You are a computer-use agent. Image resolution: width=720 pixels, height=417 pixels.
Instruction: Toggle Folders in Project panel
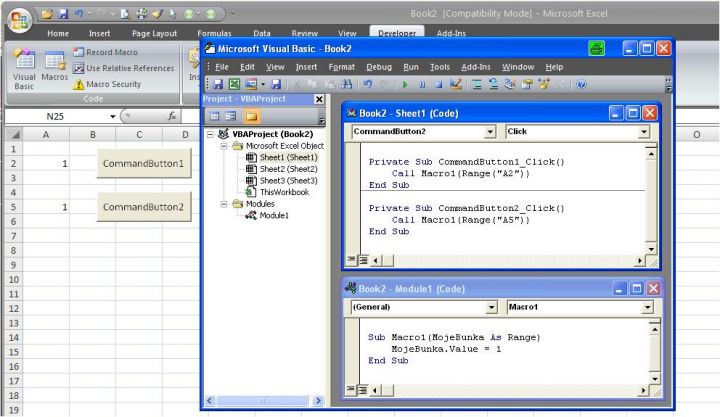tap(251, 116)
